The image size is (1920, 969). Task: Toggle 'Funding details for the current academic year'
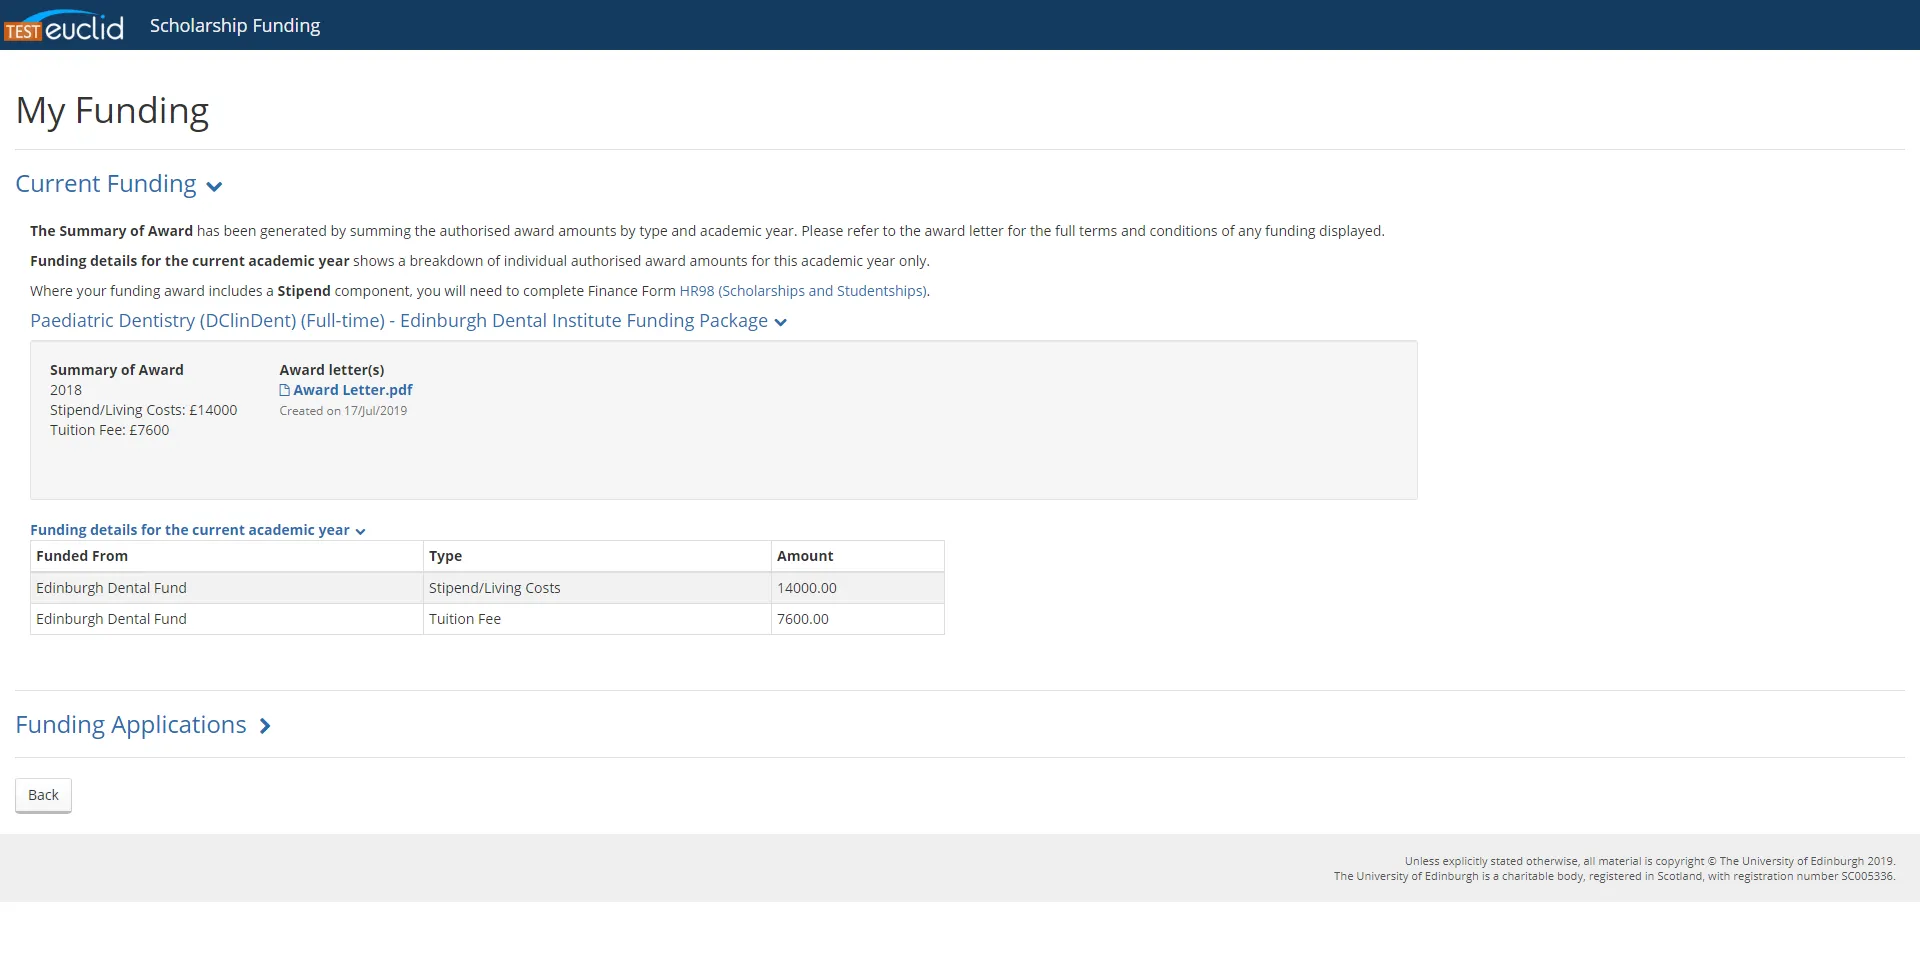[190, 530]
